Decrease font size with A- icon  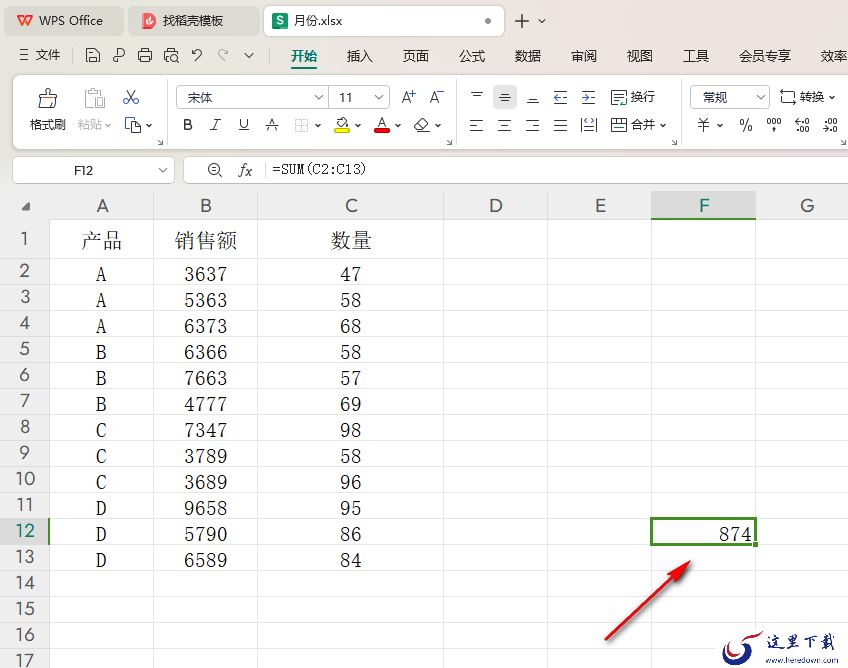coord(436,97)
